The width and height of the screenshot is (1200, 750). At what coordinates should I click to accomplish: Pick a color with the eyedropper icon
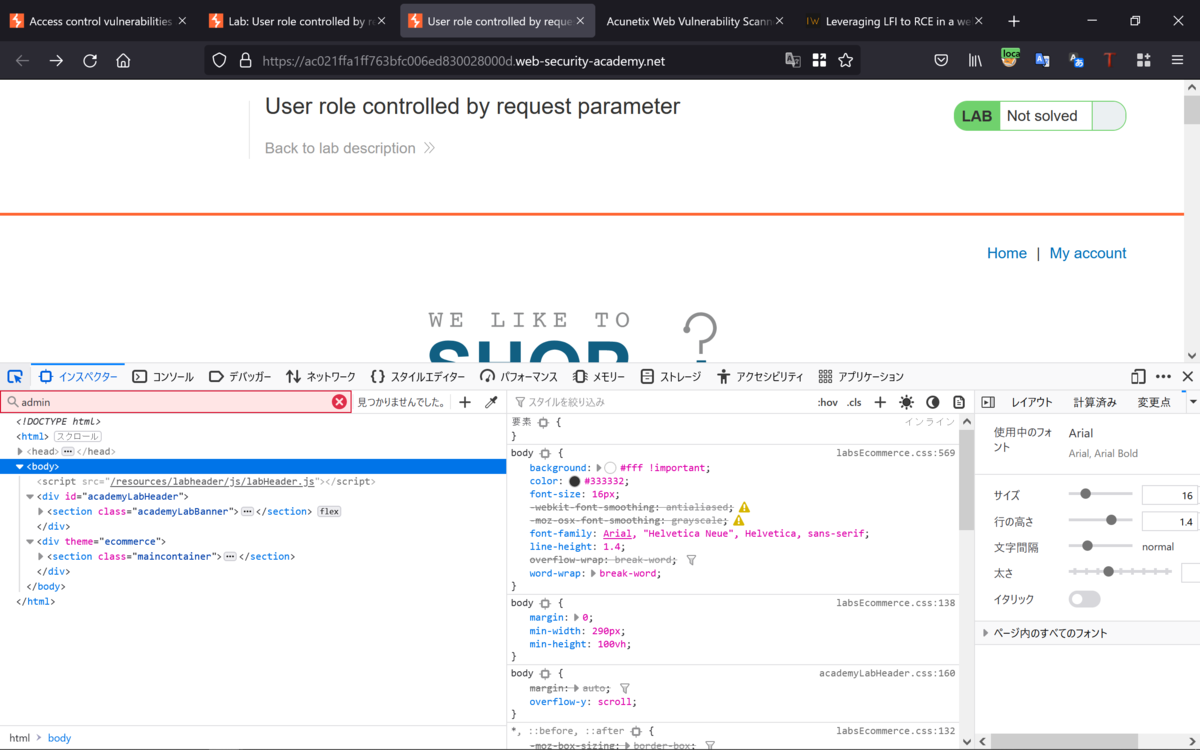(491, 402)
